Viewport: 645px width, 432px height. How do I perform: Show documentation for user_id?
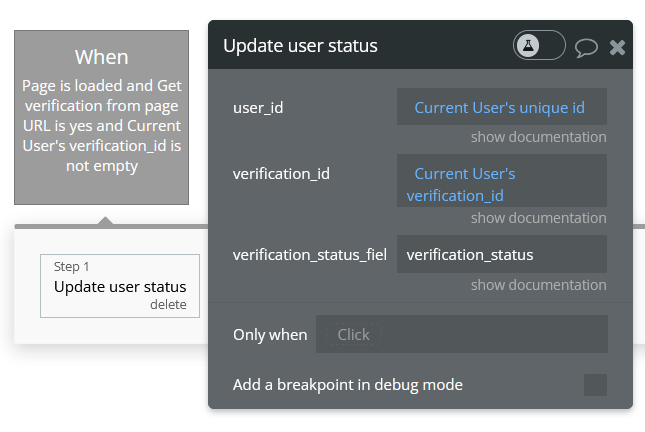(x=538, y=137)
